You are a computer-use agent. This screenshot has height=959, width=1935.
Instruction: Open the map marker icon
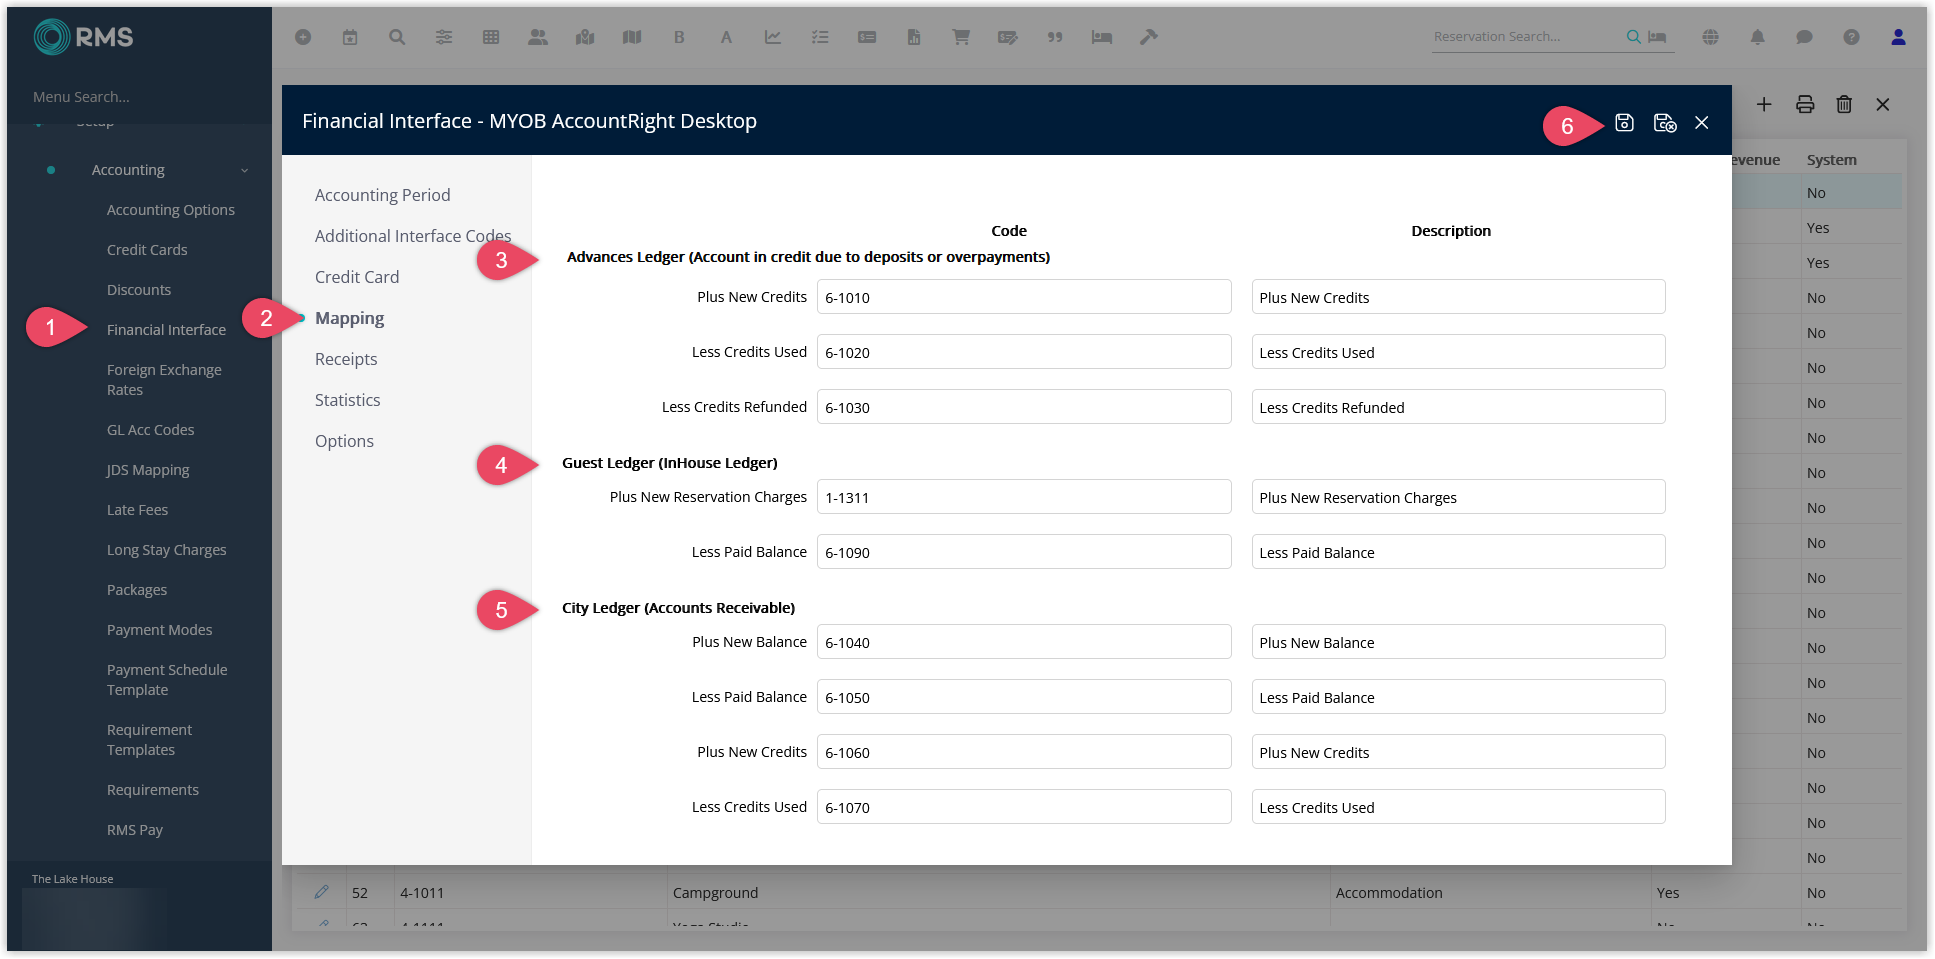click(585, 37)
